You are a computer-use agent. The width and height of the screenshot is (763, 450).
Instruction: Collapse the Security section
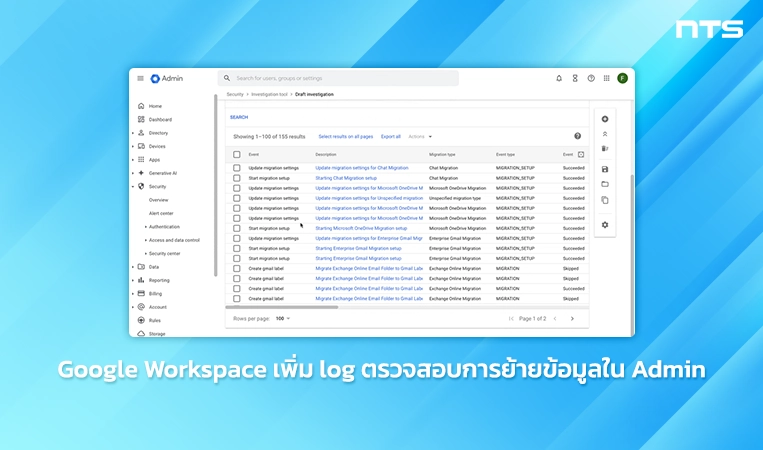coord(133,186)
